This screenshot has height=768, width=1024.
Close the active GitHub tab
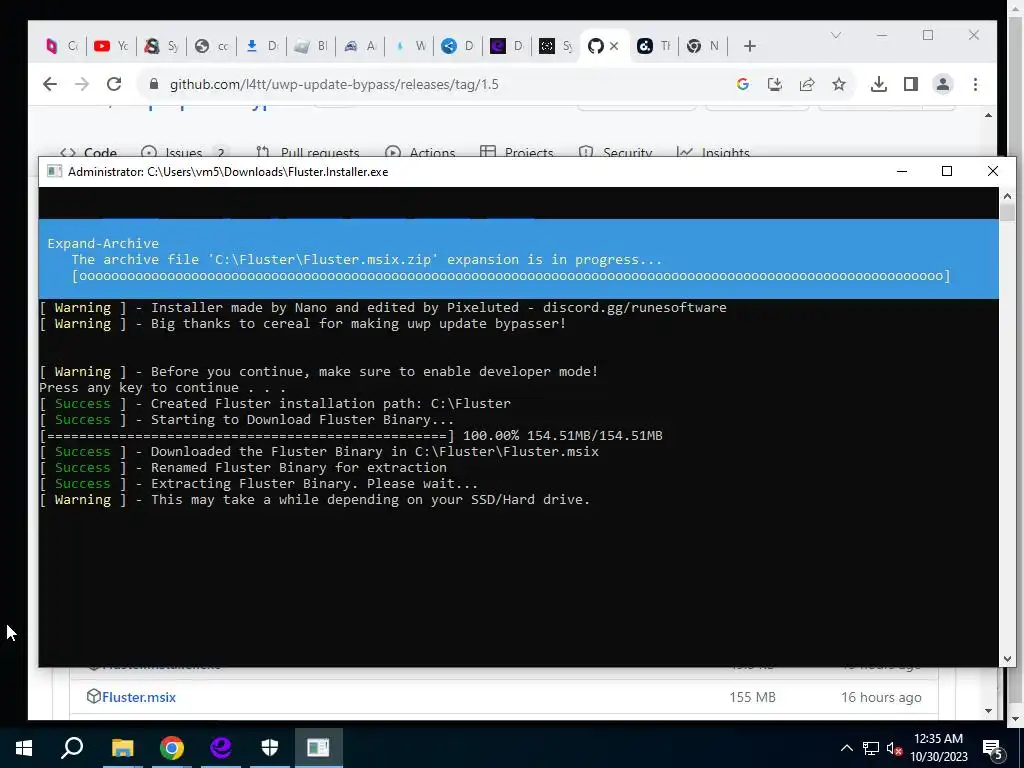click(614, 46)
